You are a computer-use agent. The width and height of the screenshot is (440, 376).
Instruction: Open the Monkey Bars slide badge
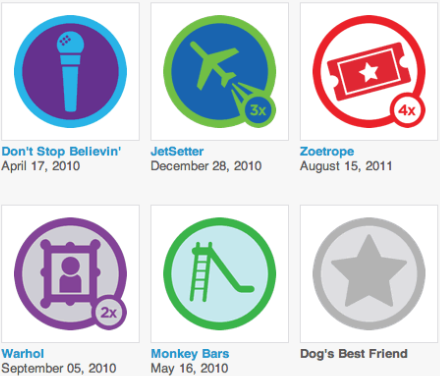[x=220, y=274]
